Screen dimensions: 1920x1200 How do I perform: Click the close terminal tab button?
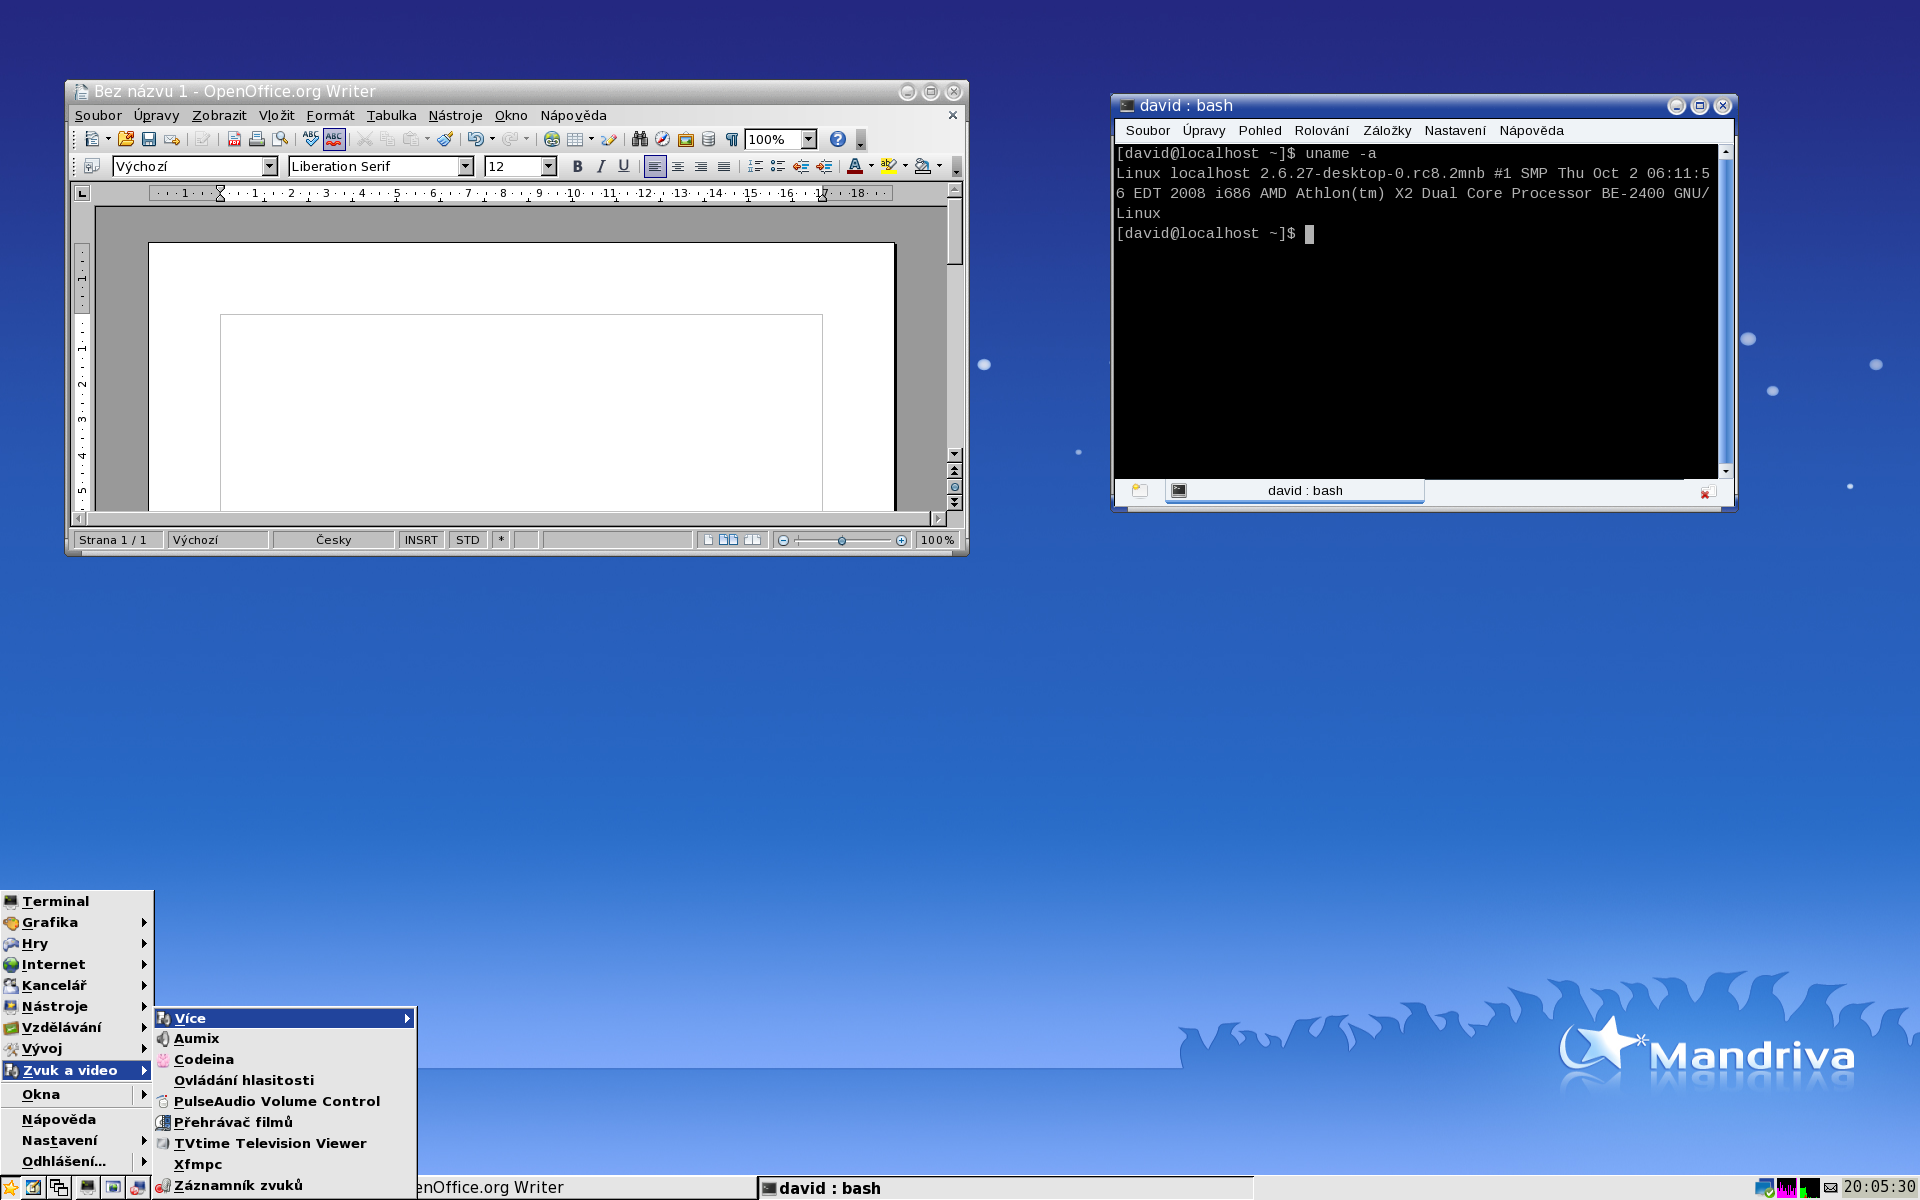click(x=1707, y=491)
